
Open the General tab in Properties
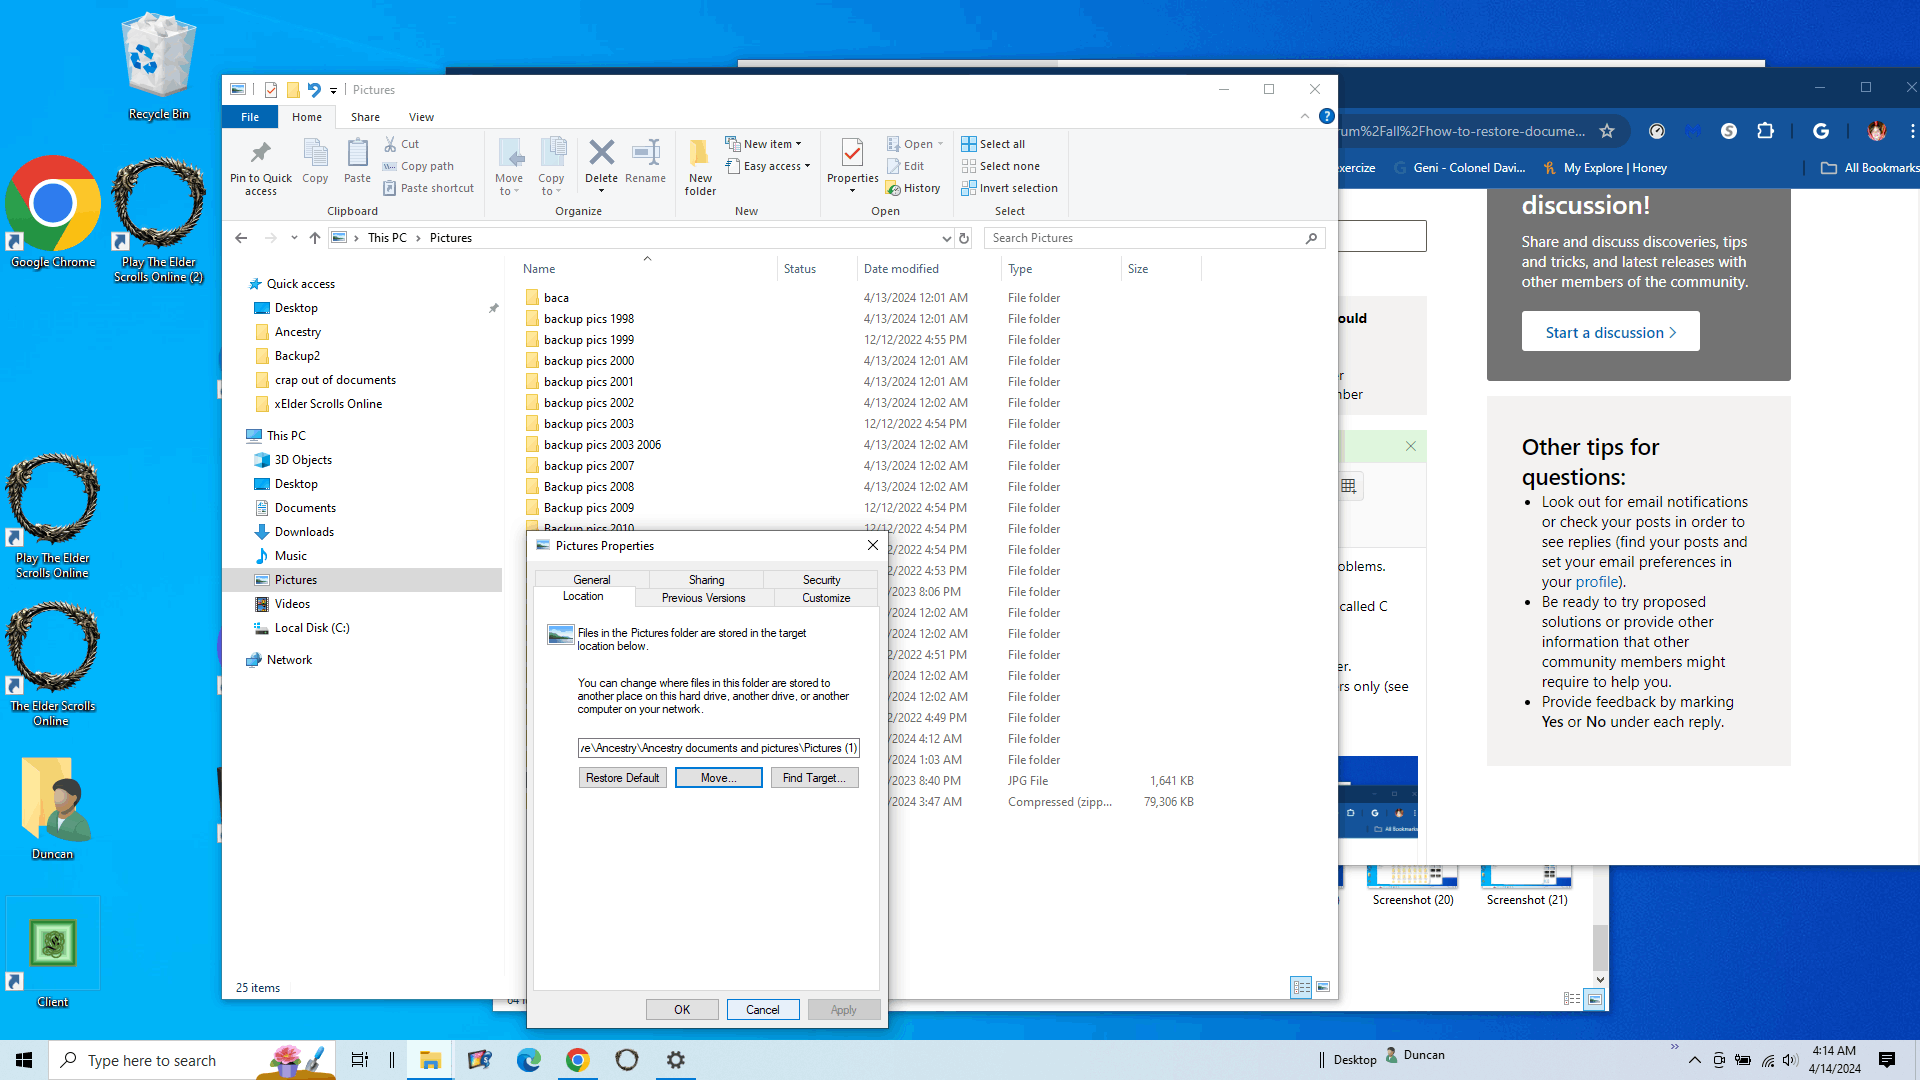[592, 580]
